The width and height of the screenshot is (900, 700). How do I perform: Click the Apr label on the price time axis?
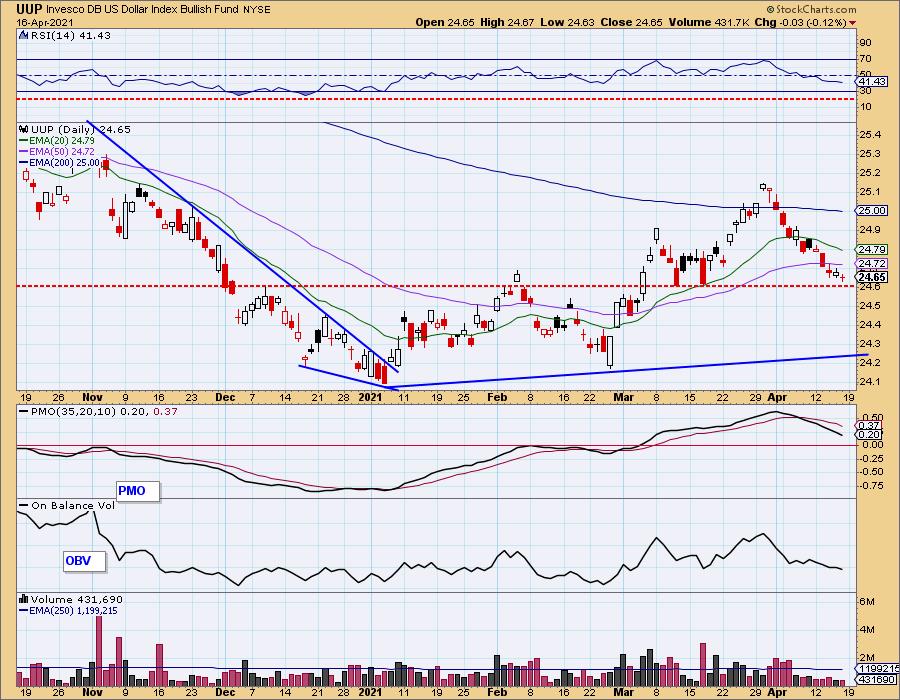click(777, 397)
